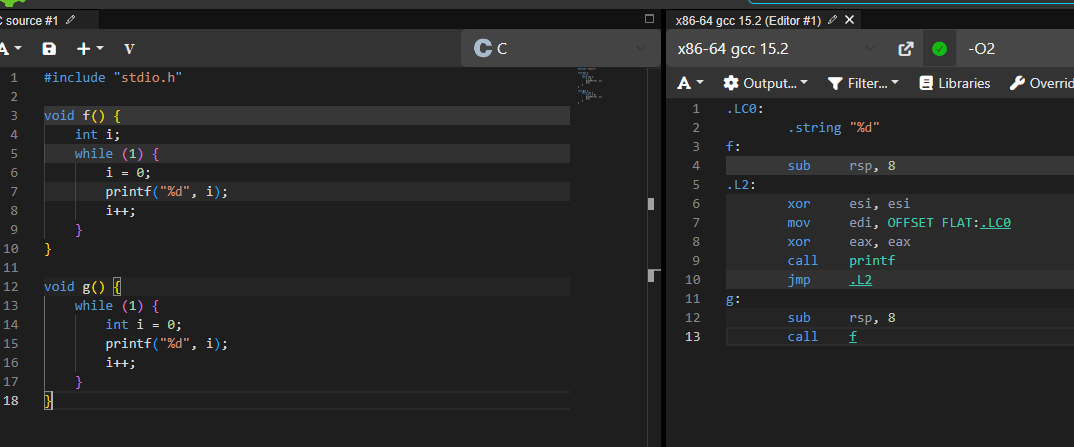The image size is (1074, 447).
Task: Click the "void g() {" source line
Action: point(82,286)
